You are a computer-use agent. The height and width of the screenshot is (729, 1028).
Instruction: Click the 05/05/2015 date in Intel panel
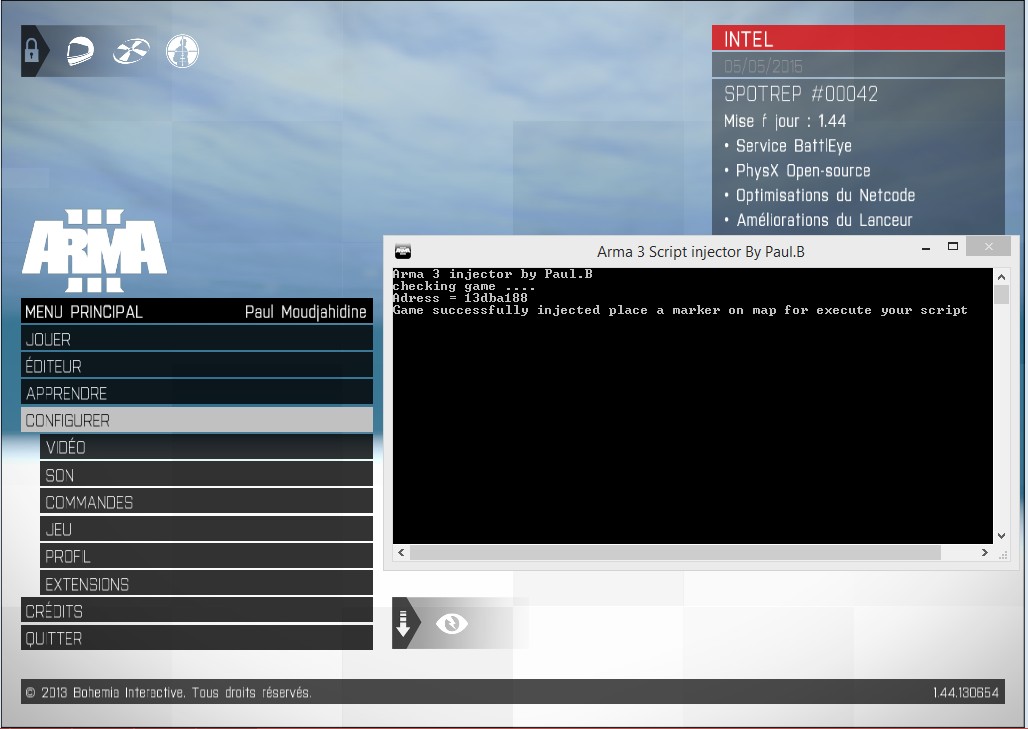(x=763, y=66)
